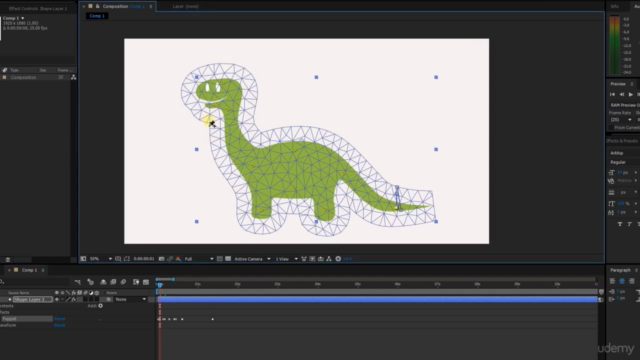The image size is (640, 360).
Task: Click the timeline button icon in viewer
Action: pos(321,259)
